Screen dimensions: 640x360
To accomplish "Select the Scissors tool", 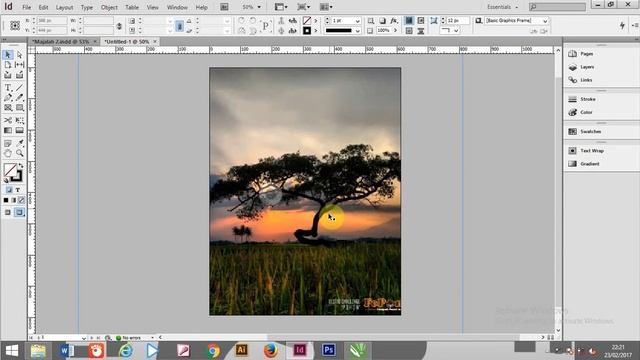I will pos(8,120).
